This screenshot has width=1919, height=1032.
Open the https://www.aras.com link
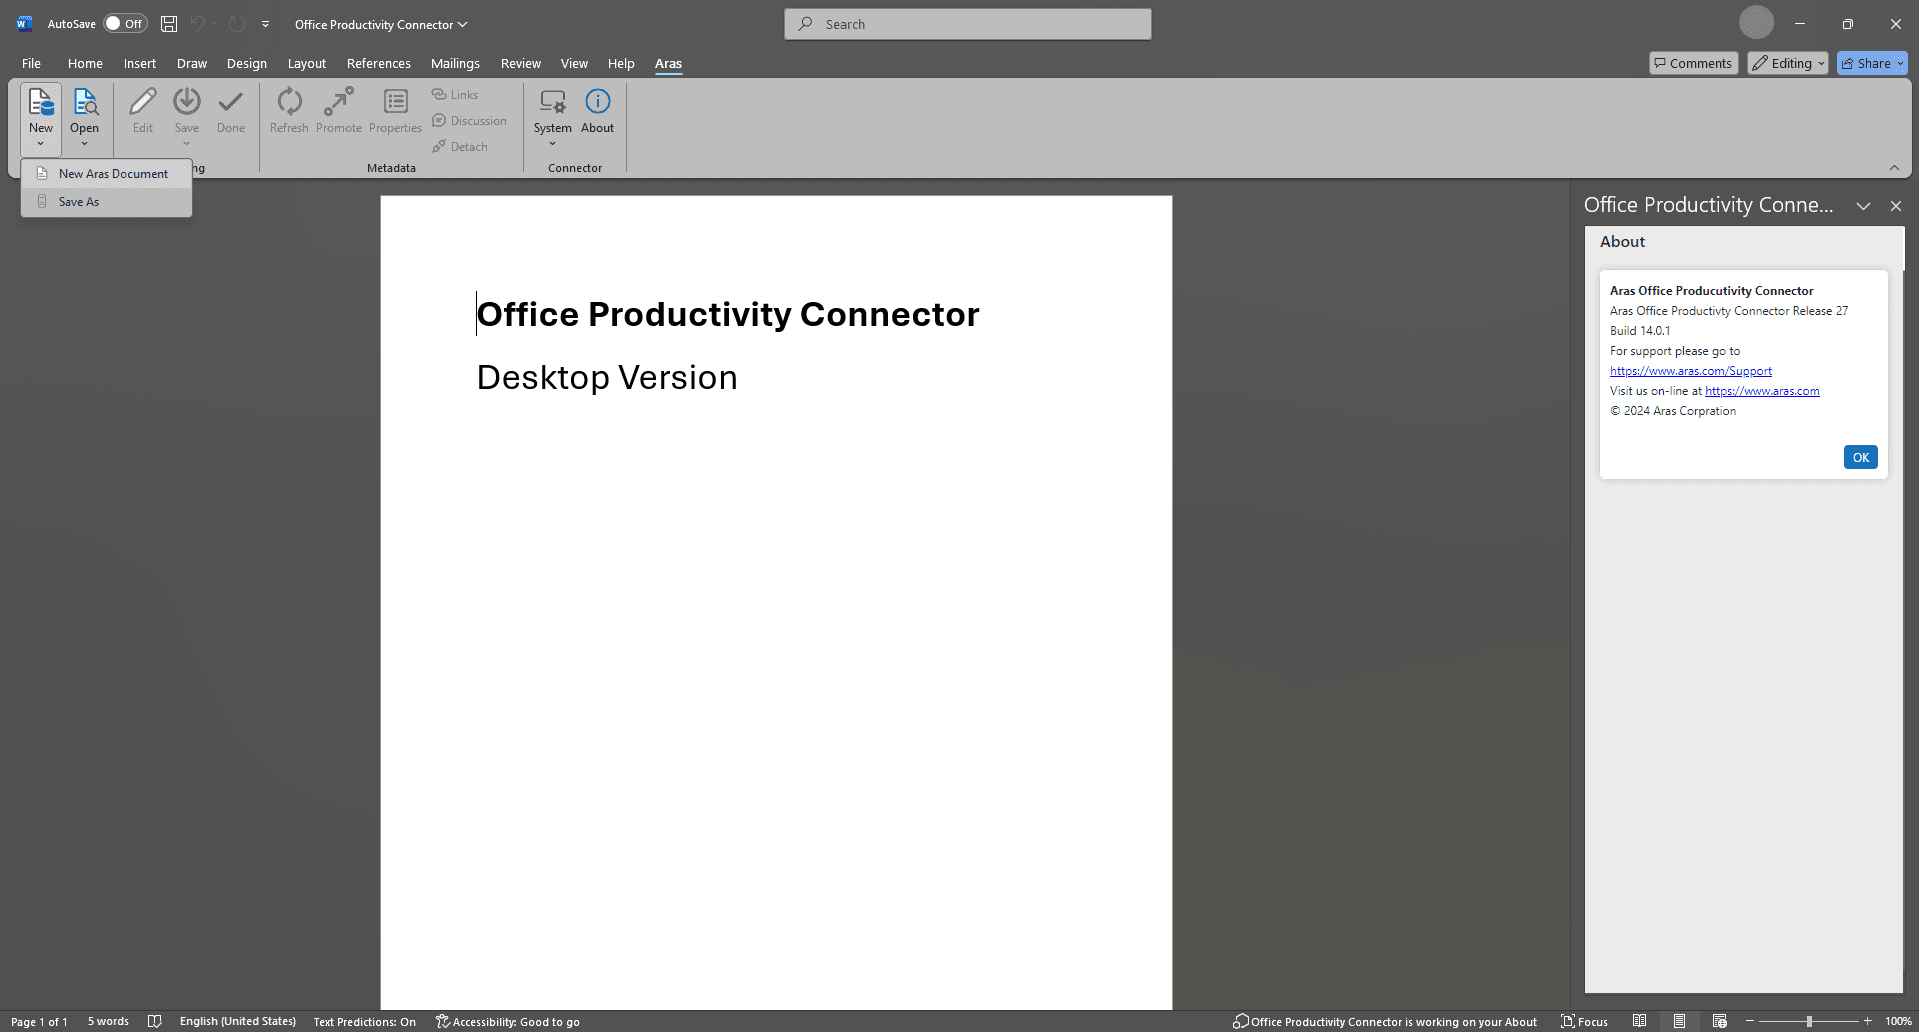click(x=1762, y=391)
